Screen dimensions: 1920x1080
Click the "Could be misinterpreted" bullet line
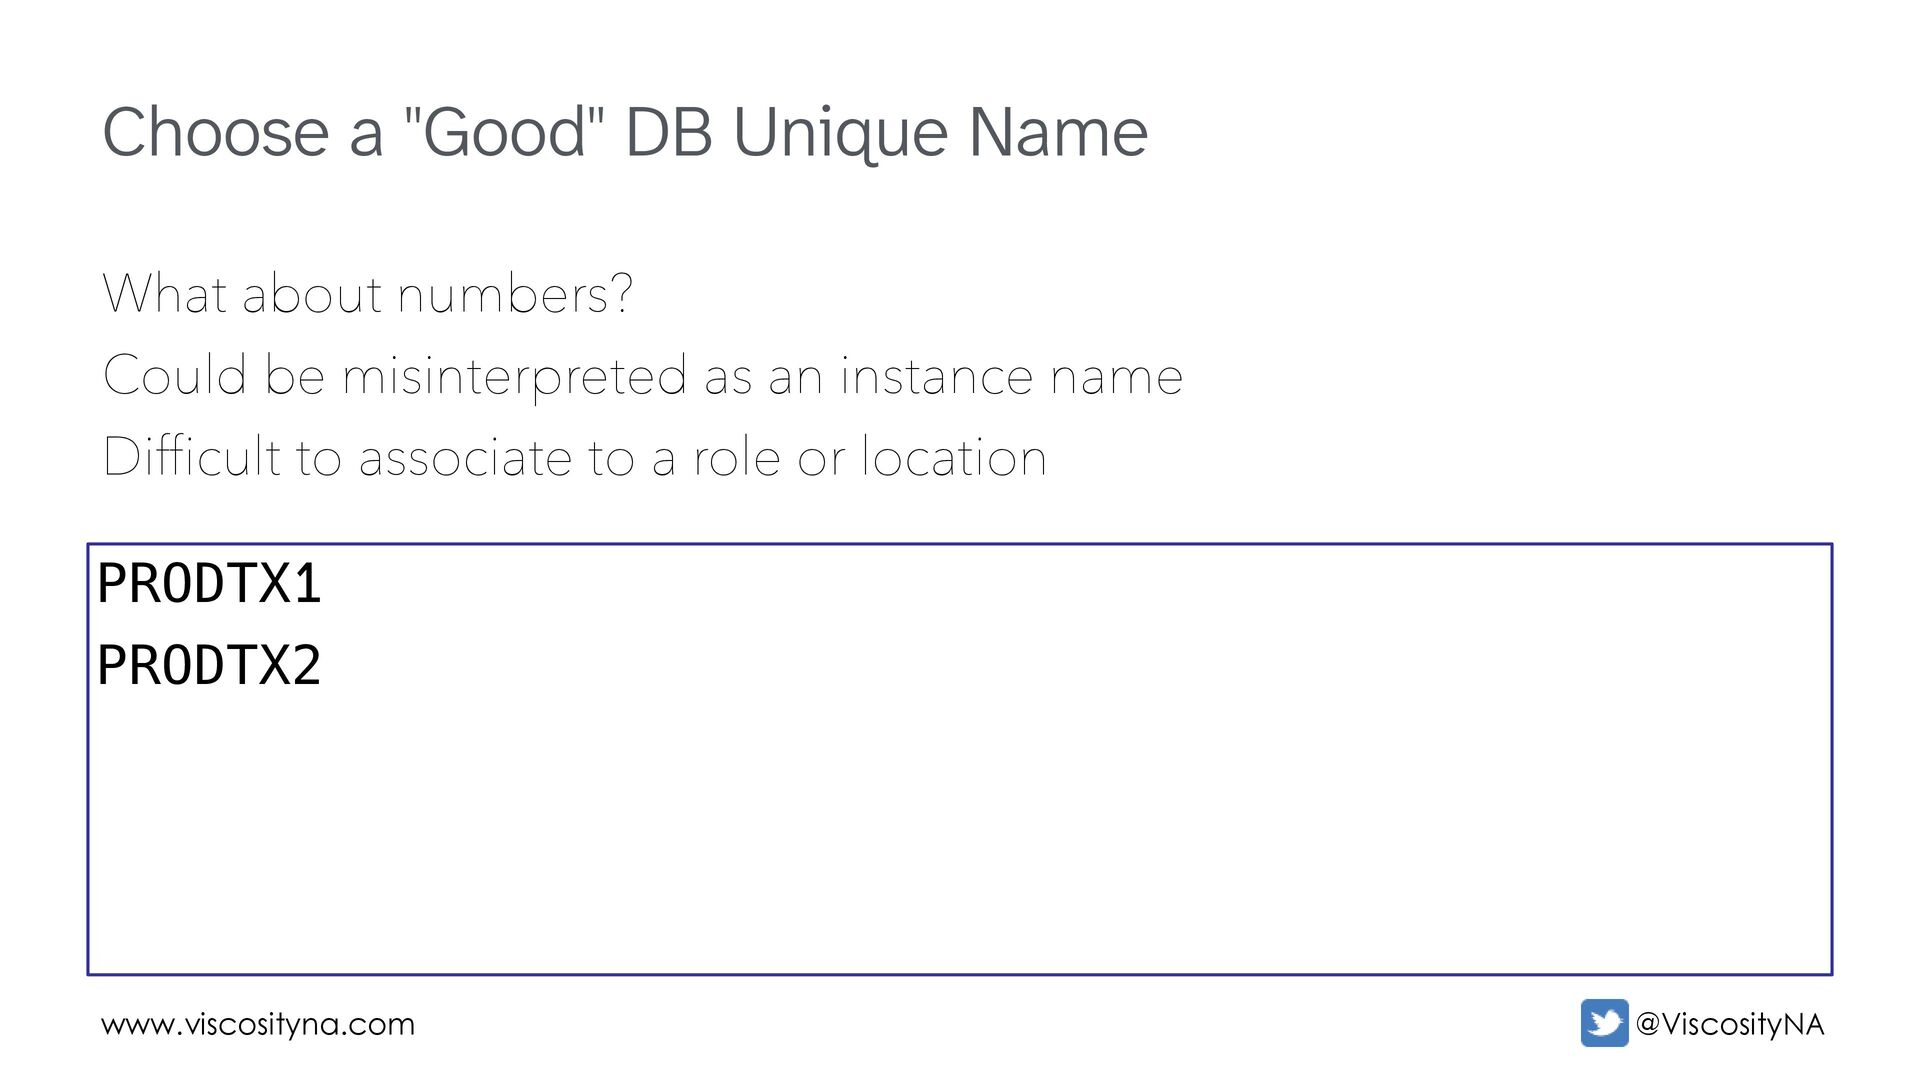tap(643, 376)
